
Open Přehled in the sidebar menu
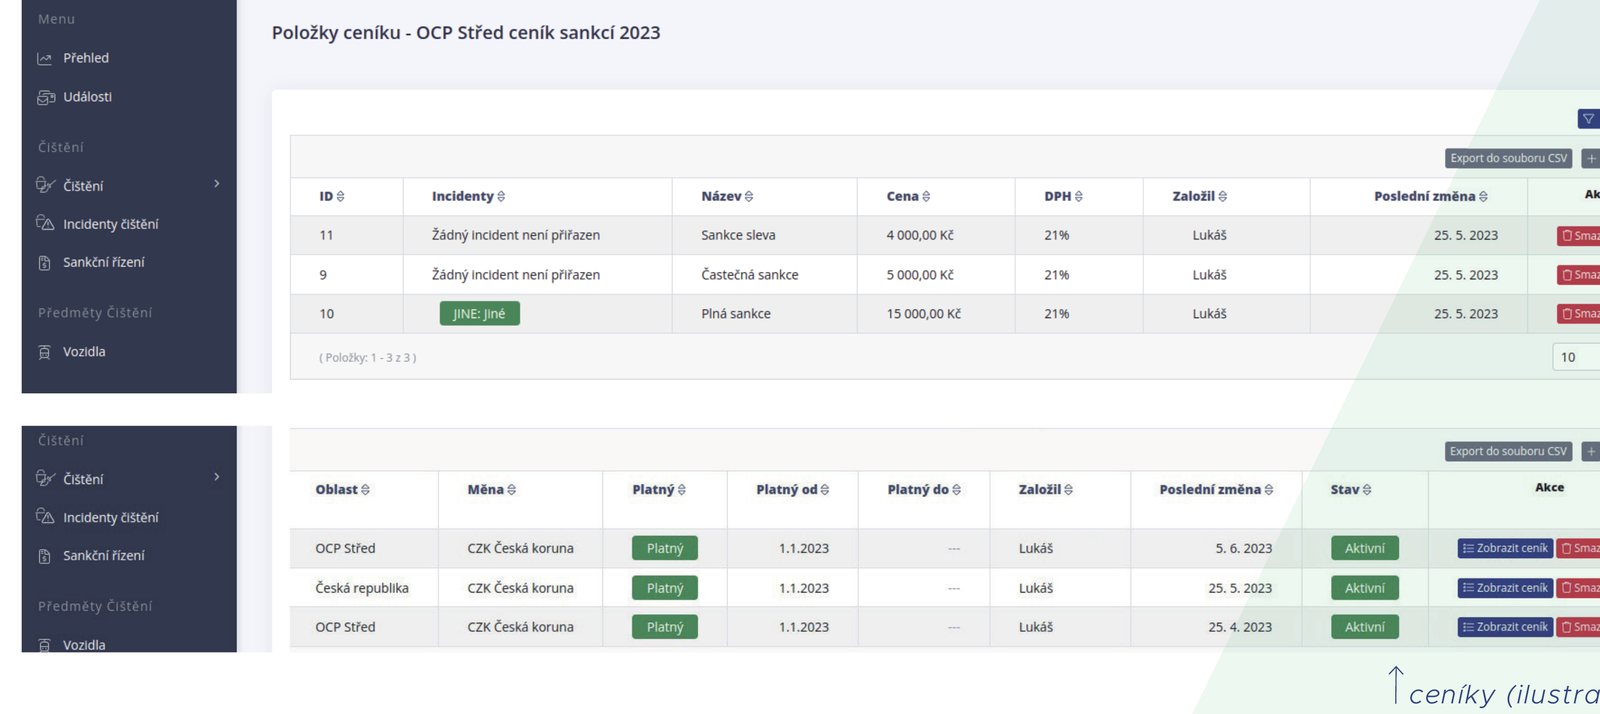tap(86, 58)
